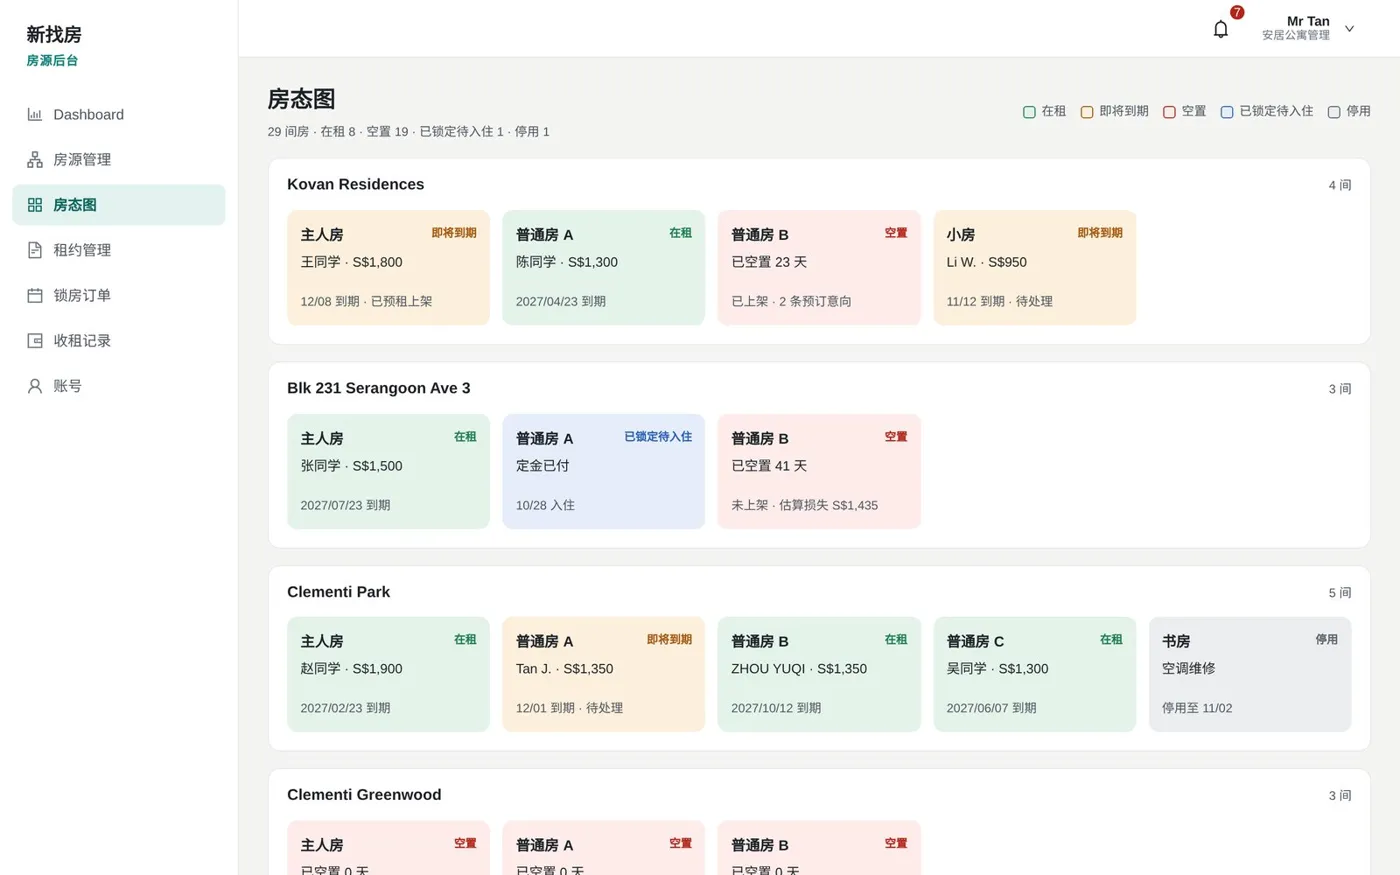Screen dimensions: 1400x875
Task: Click the orange 即将到期 legend swatch
Action: [1087, 112]
